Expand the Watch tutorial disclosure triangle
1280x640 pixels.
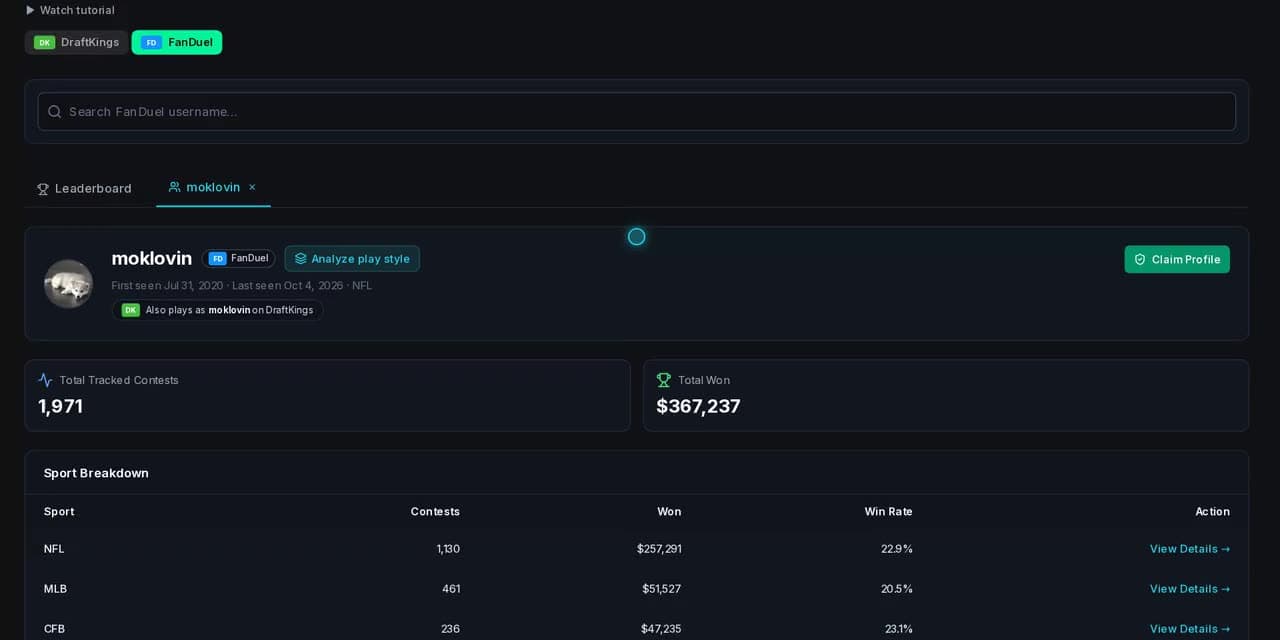(30, 10)
